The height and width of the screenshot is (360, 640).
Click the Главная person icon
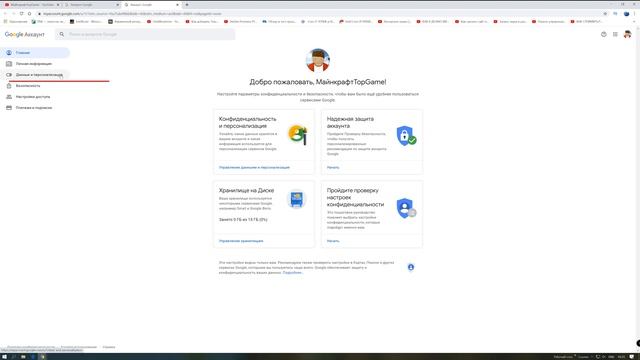click(x=9, y=53)
